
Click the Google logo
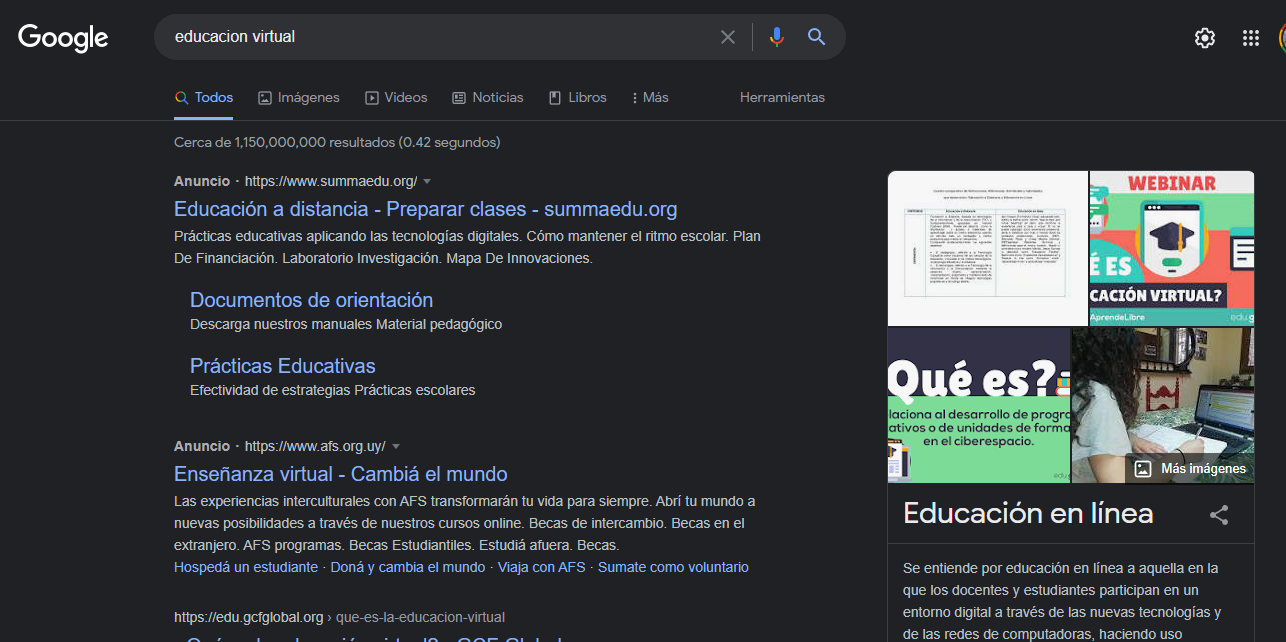pos(63,38)
